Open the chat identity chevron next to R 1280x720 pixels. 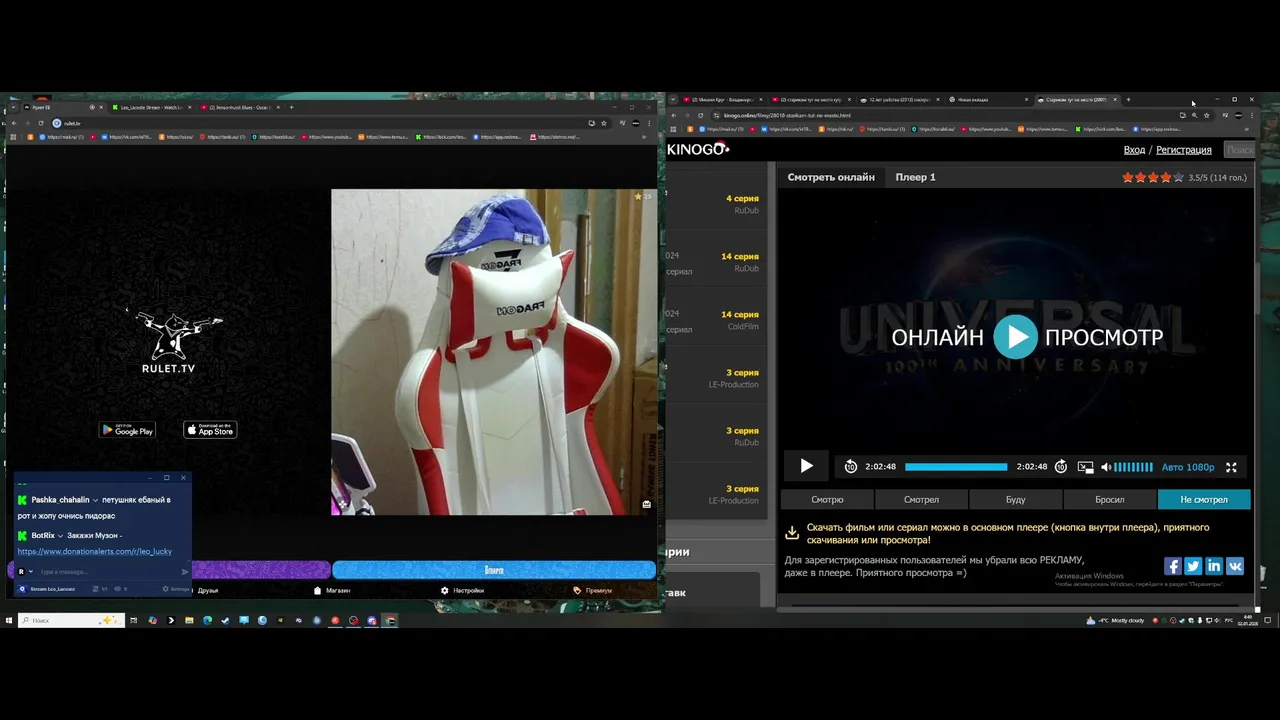[x=31, y=572]
